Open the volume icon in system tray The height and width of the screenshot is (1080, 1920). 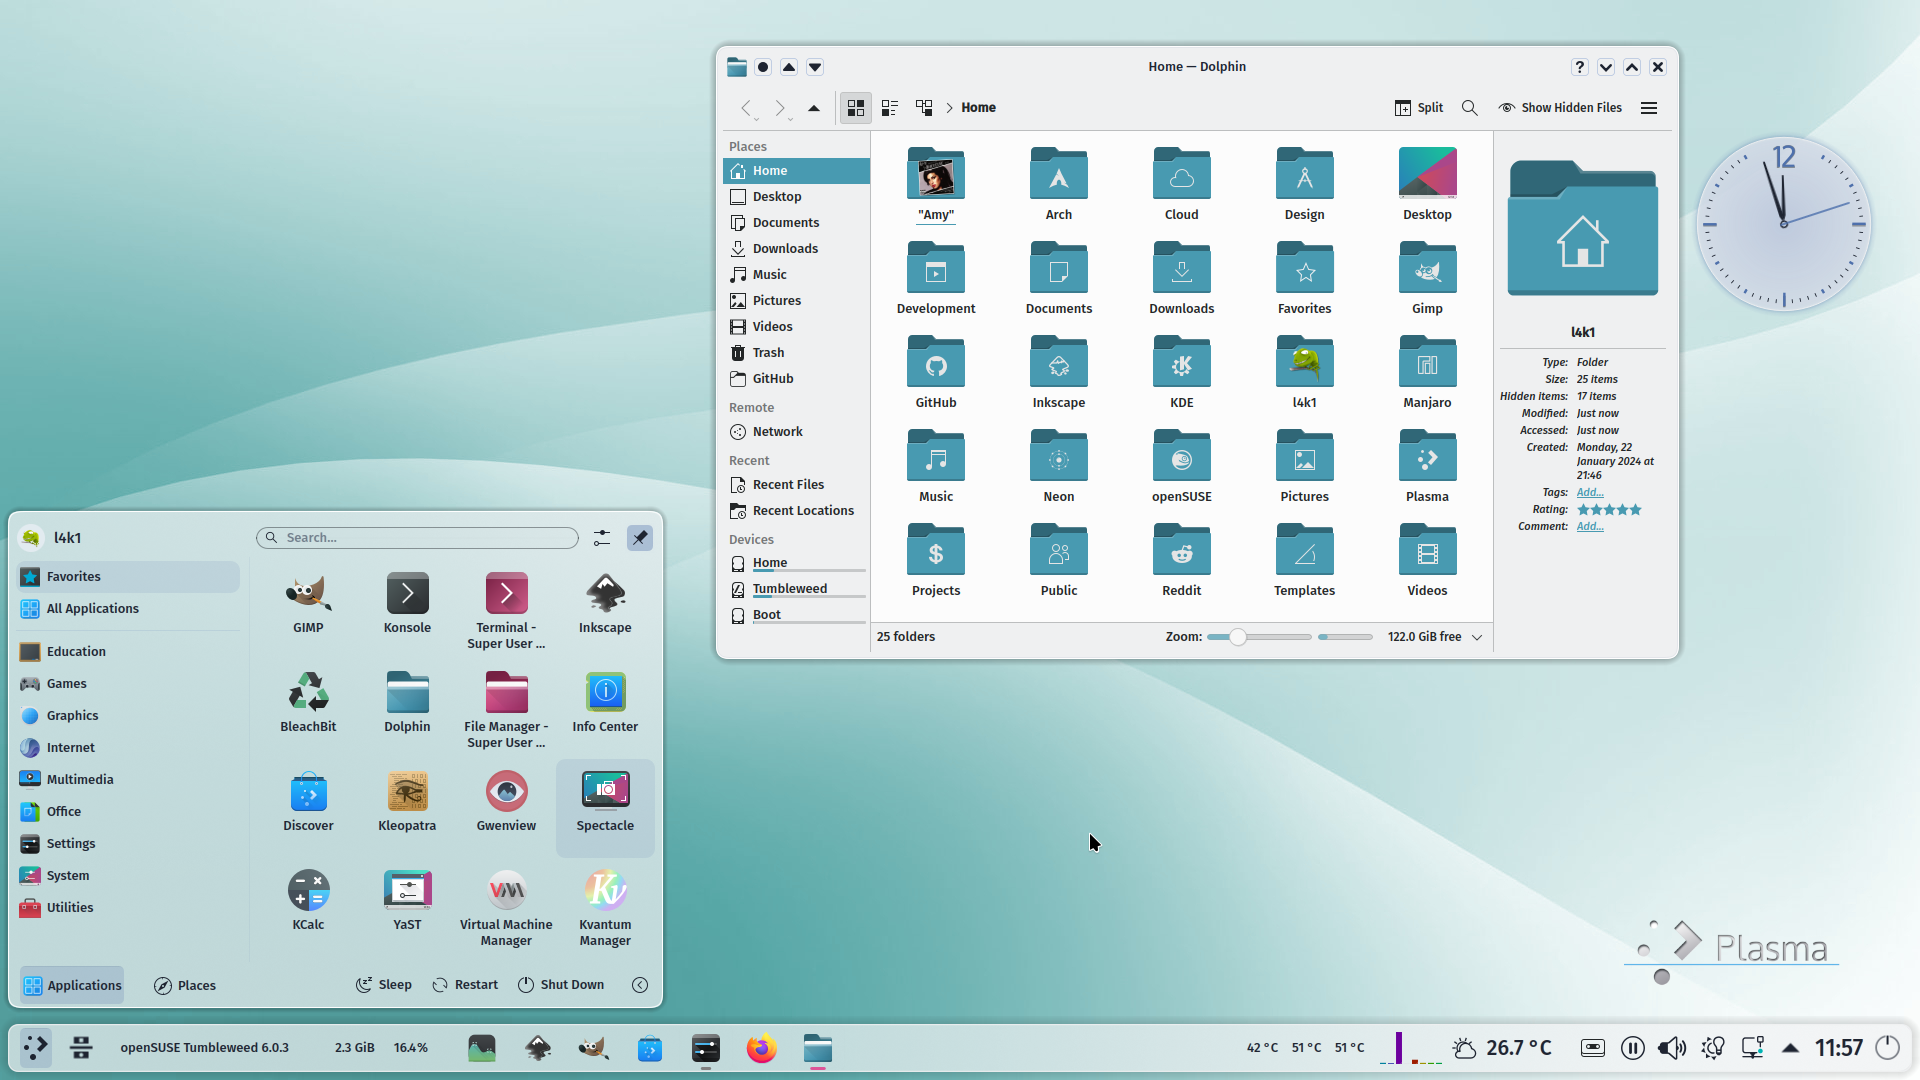(x=1671, y=1048)
